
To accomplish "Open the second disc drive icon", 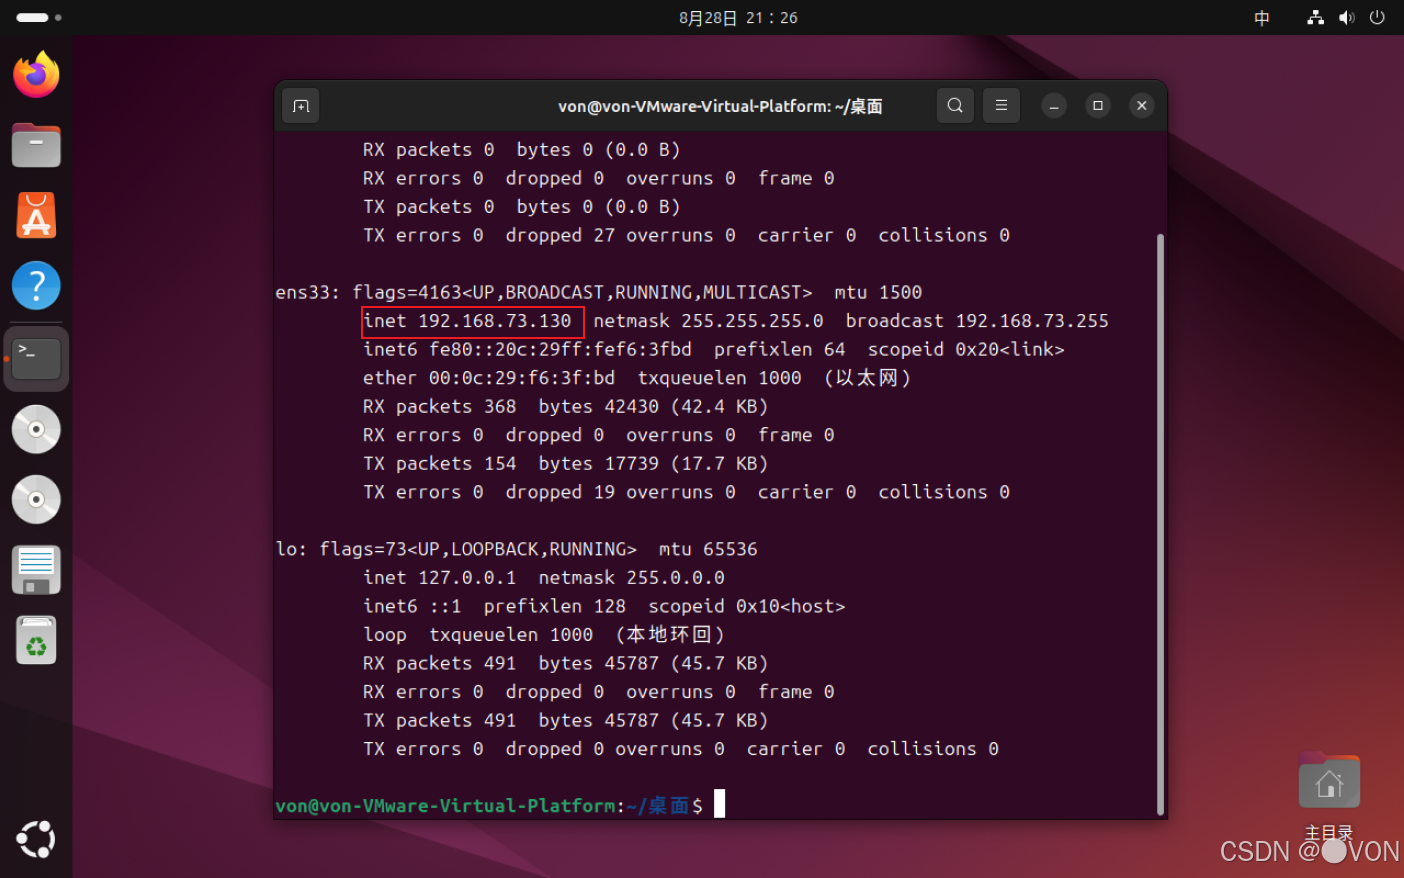I will (x=36, y=499).
